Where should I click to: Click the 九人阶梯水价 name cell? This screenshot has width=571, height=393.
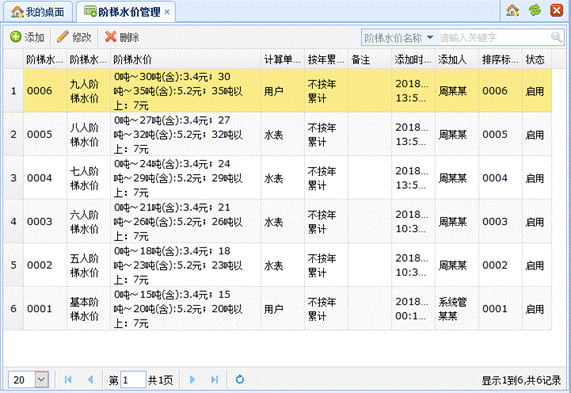tap(88, 91)
